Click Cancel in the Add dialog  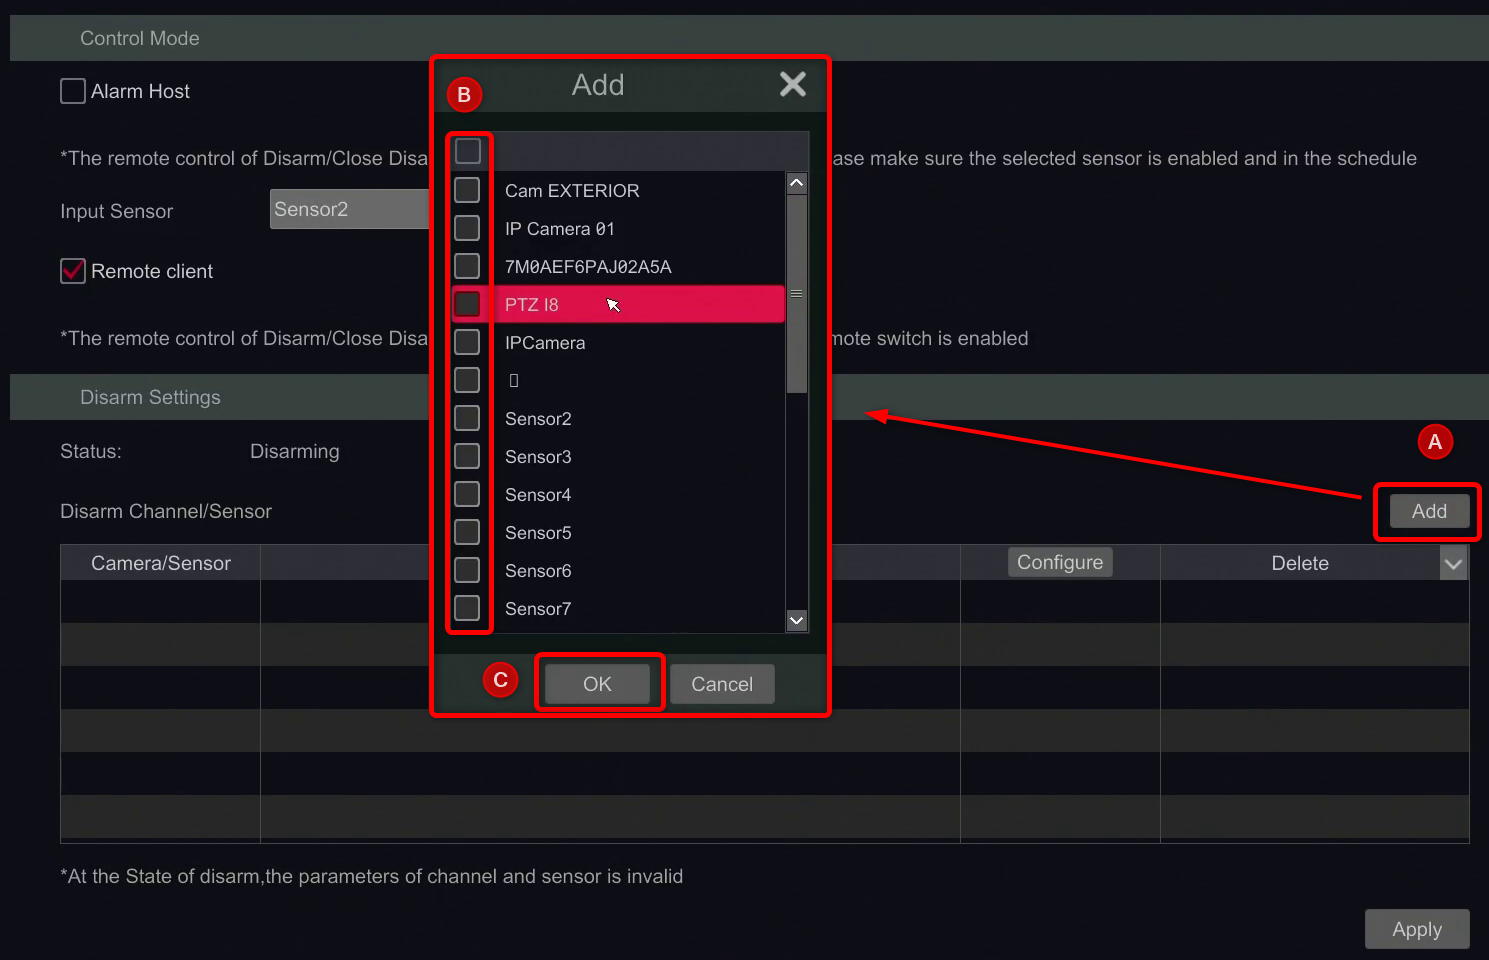(722, 684)
